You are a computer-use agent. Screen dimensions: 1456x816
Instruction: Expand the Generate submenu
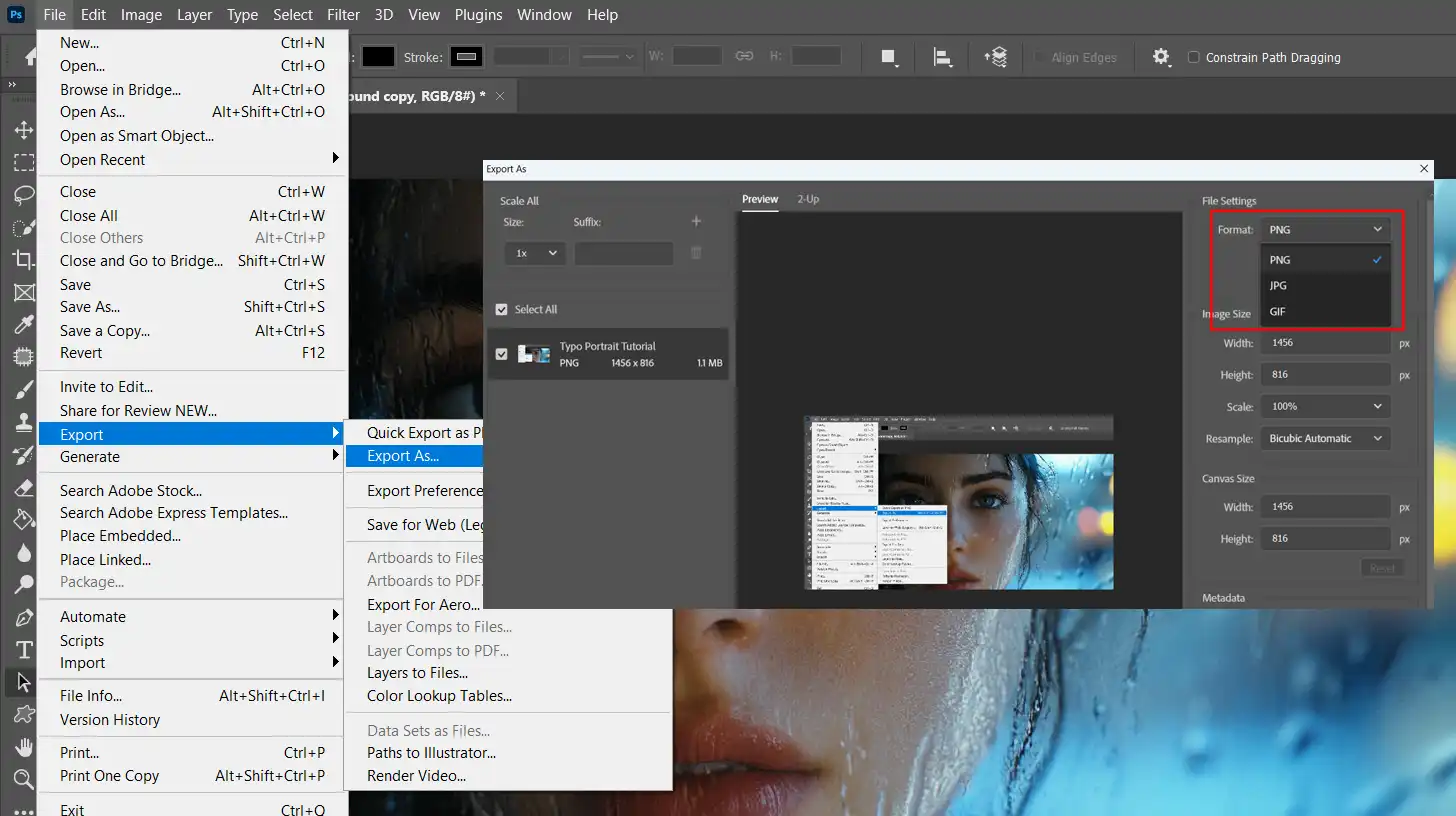coord(192,456)
